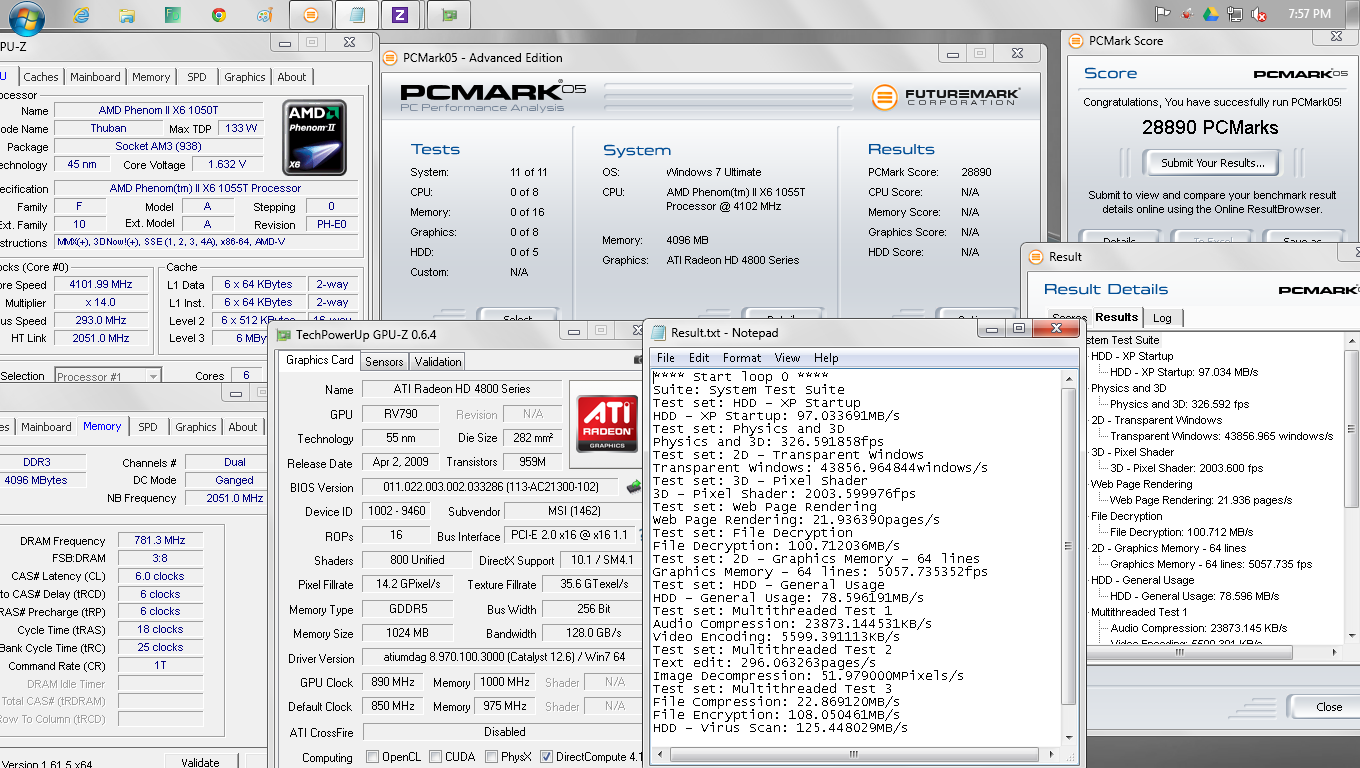
Task: Click the red molecule tray icon
Action: coord(1186,14)
